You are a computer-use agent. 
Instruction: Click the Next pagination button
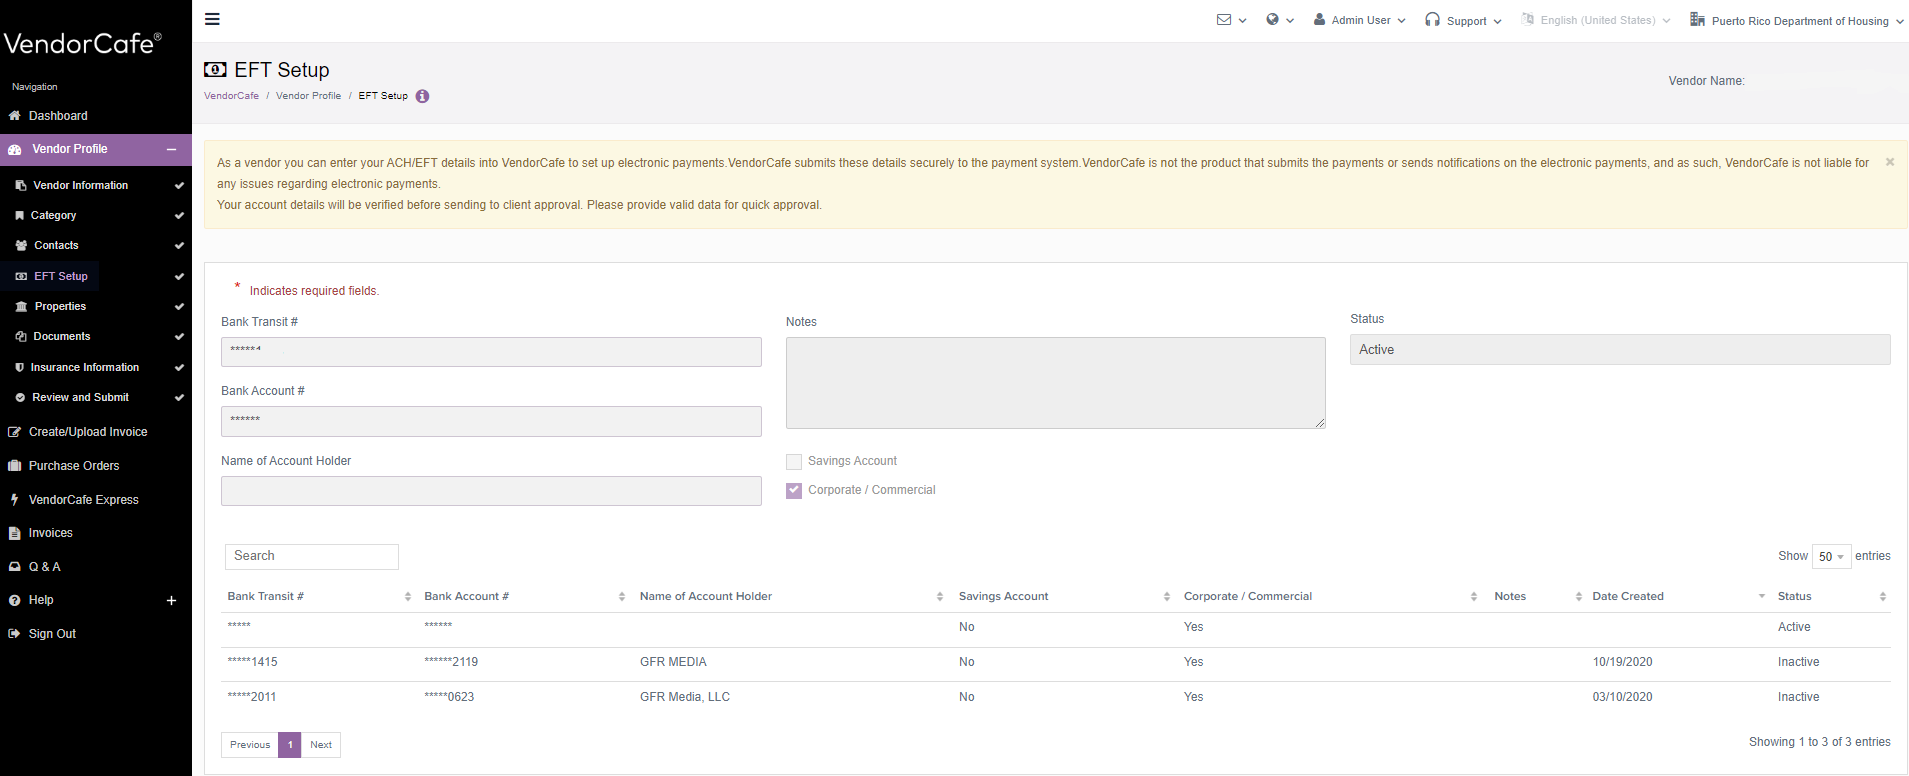320,745
